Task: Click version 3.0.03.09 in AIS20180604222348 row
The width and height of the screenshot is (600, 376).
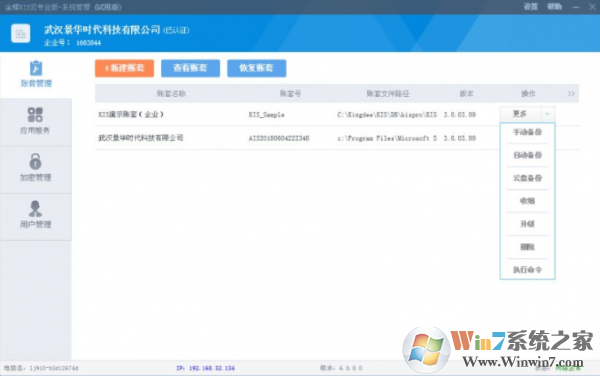Action: pos(460,138)
